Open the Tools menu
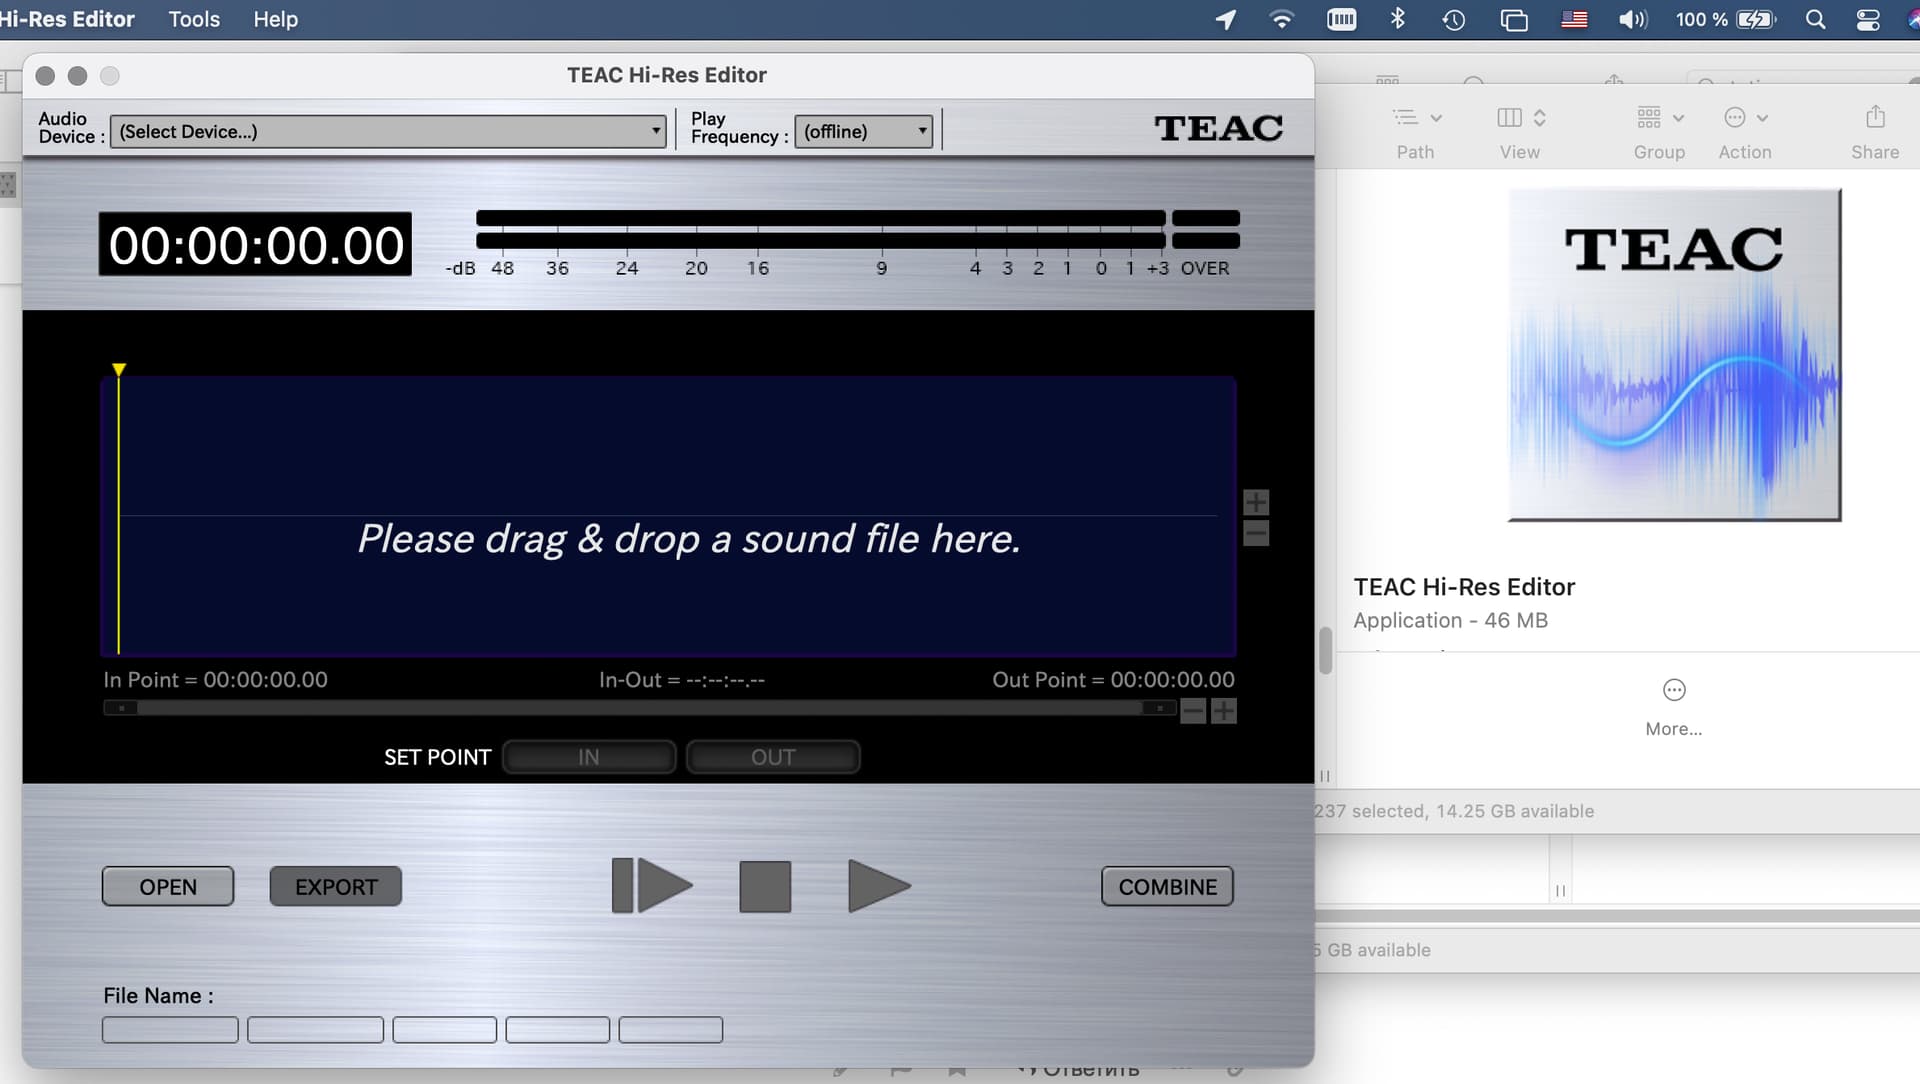This screenshot has width=1920, height=1084. pos(194,19)
